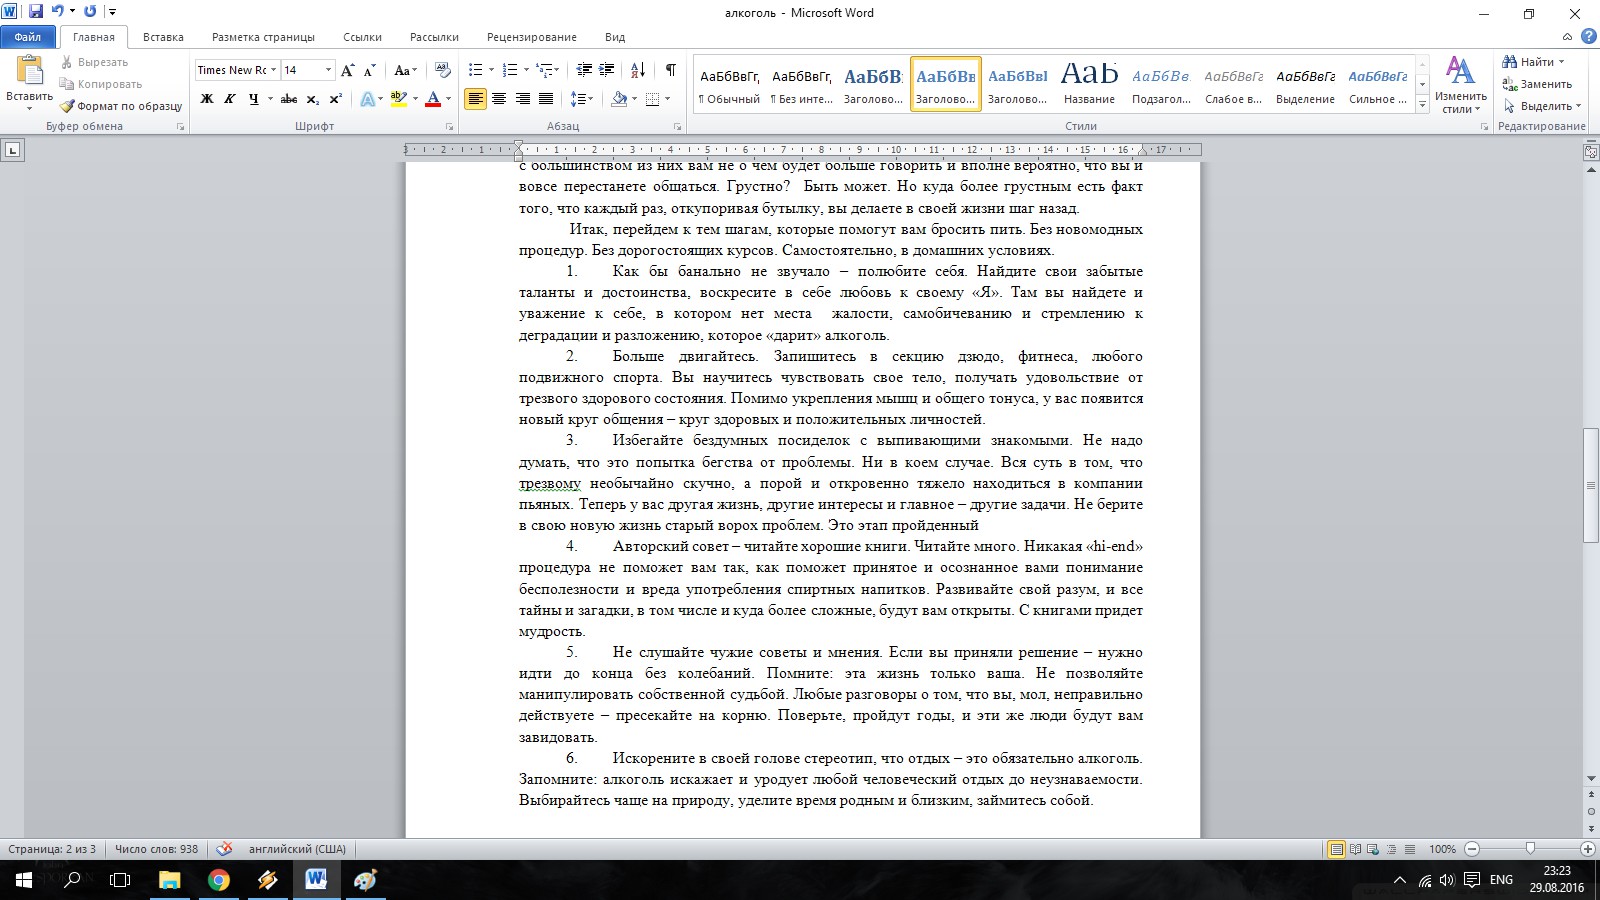Toggle show paragraph marks (¶)
This screenshot has width=1600, height=900.
coord(670,70)
